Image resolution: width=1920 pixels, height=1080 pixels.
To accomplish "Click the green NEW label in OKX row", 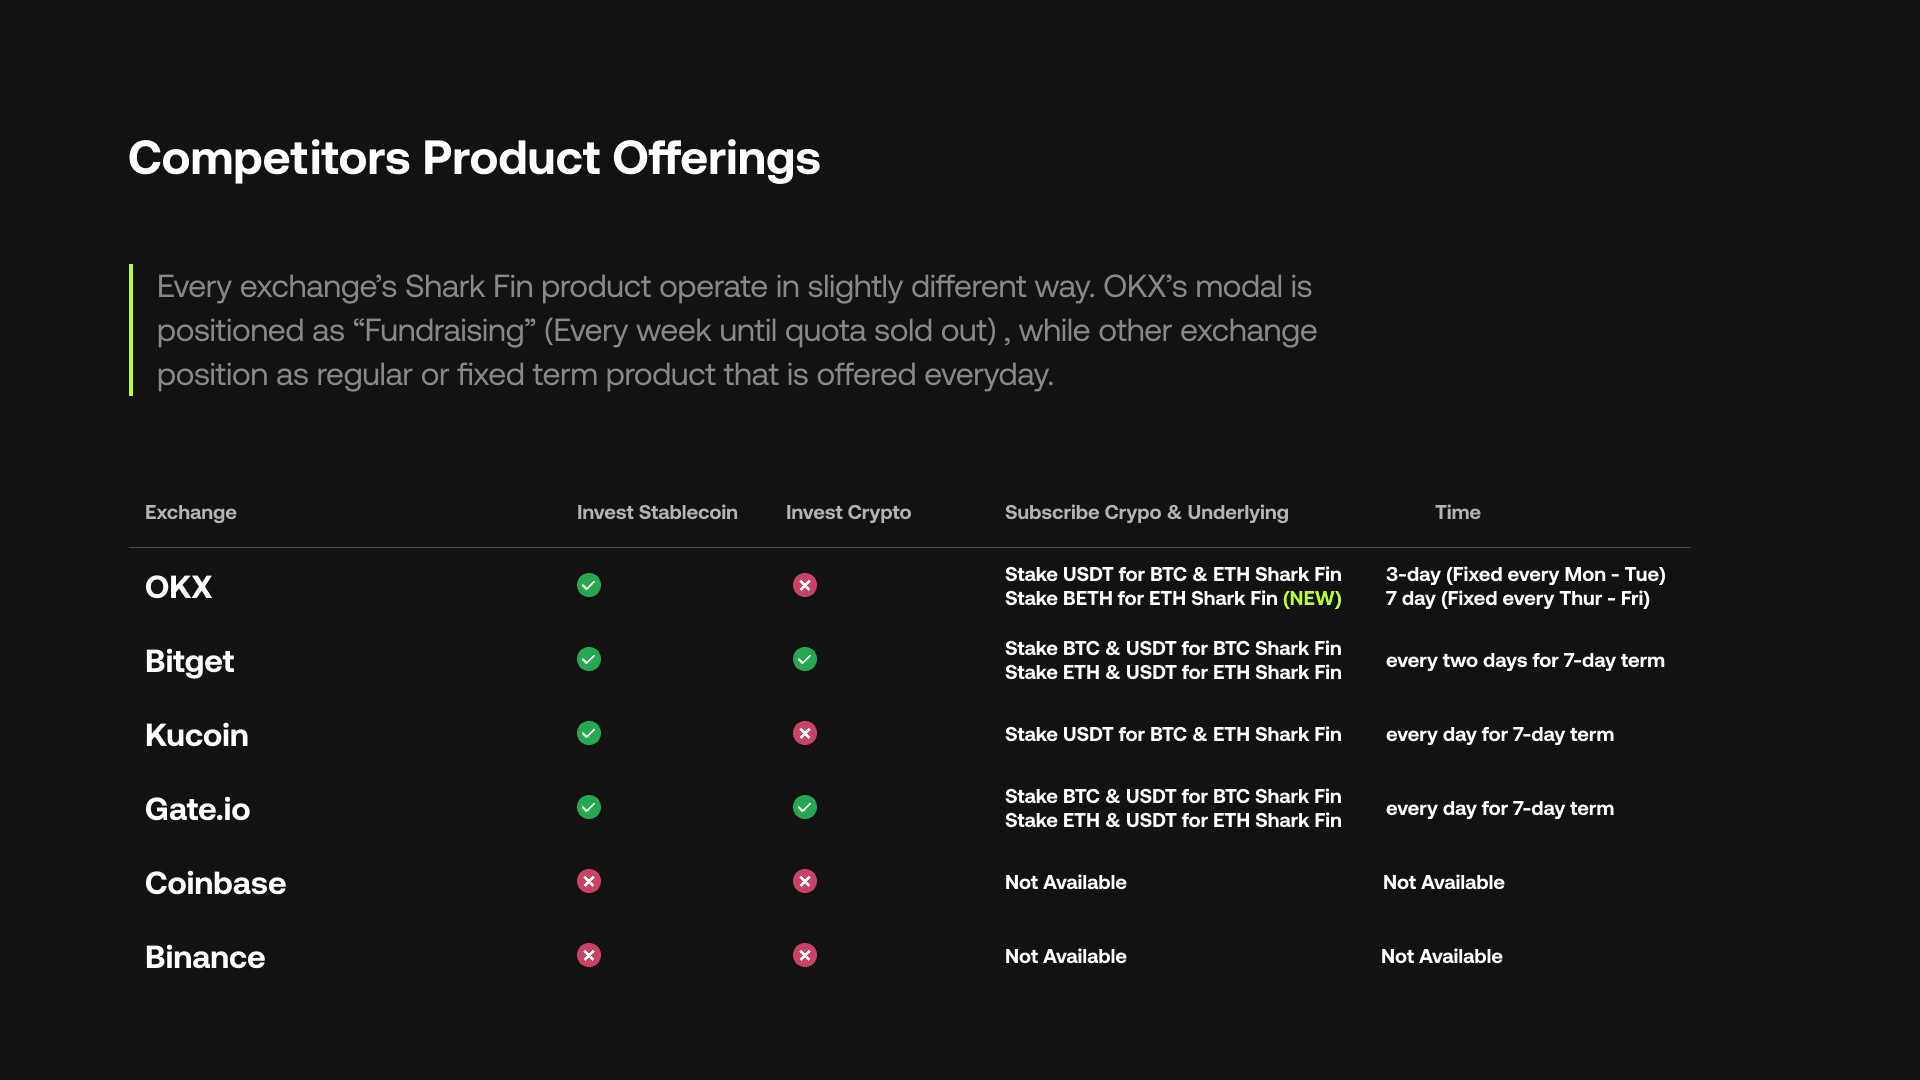I will (x=1312, y=598).
